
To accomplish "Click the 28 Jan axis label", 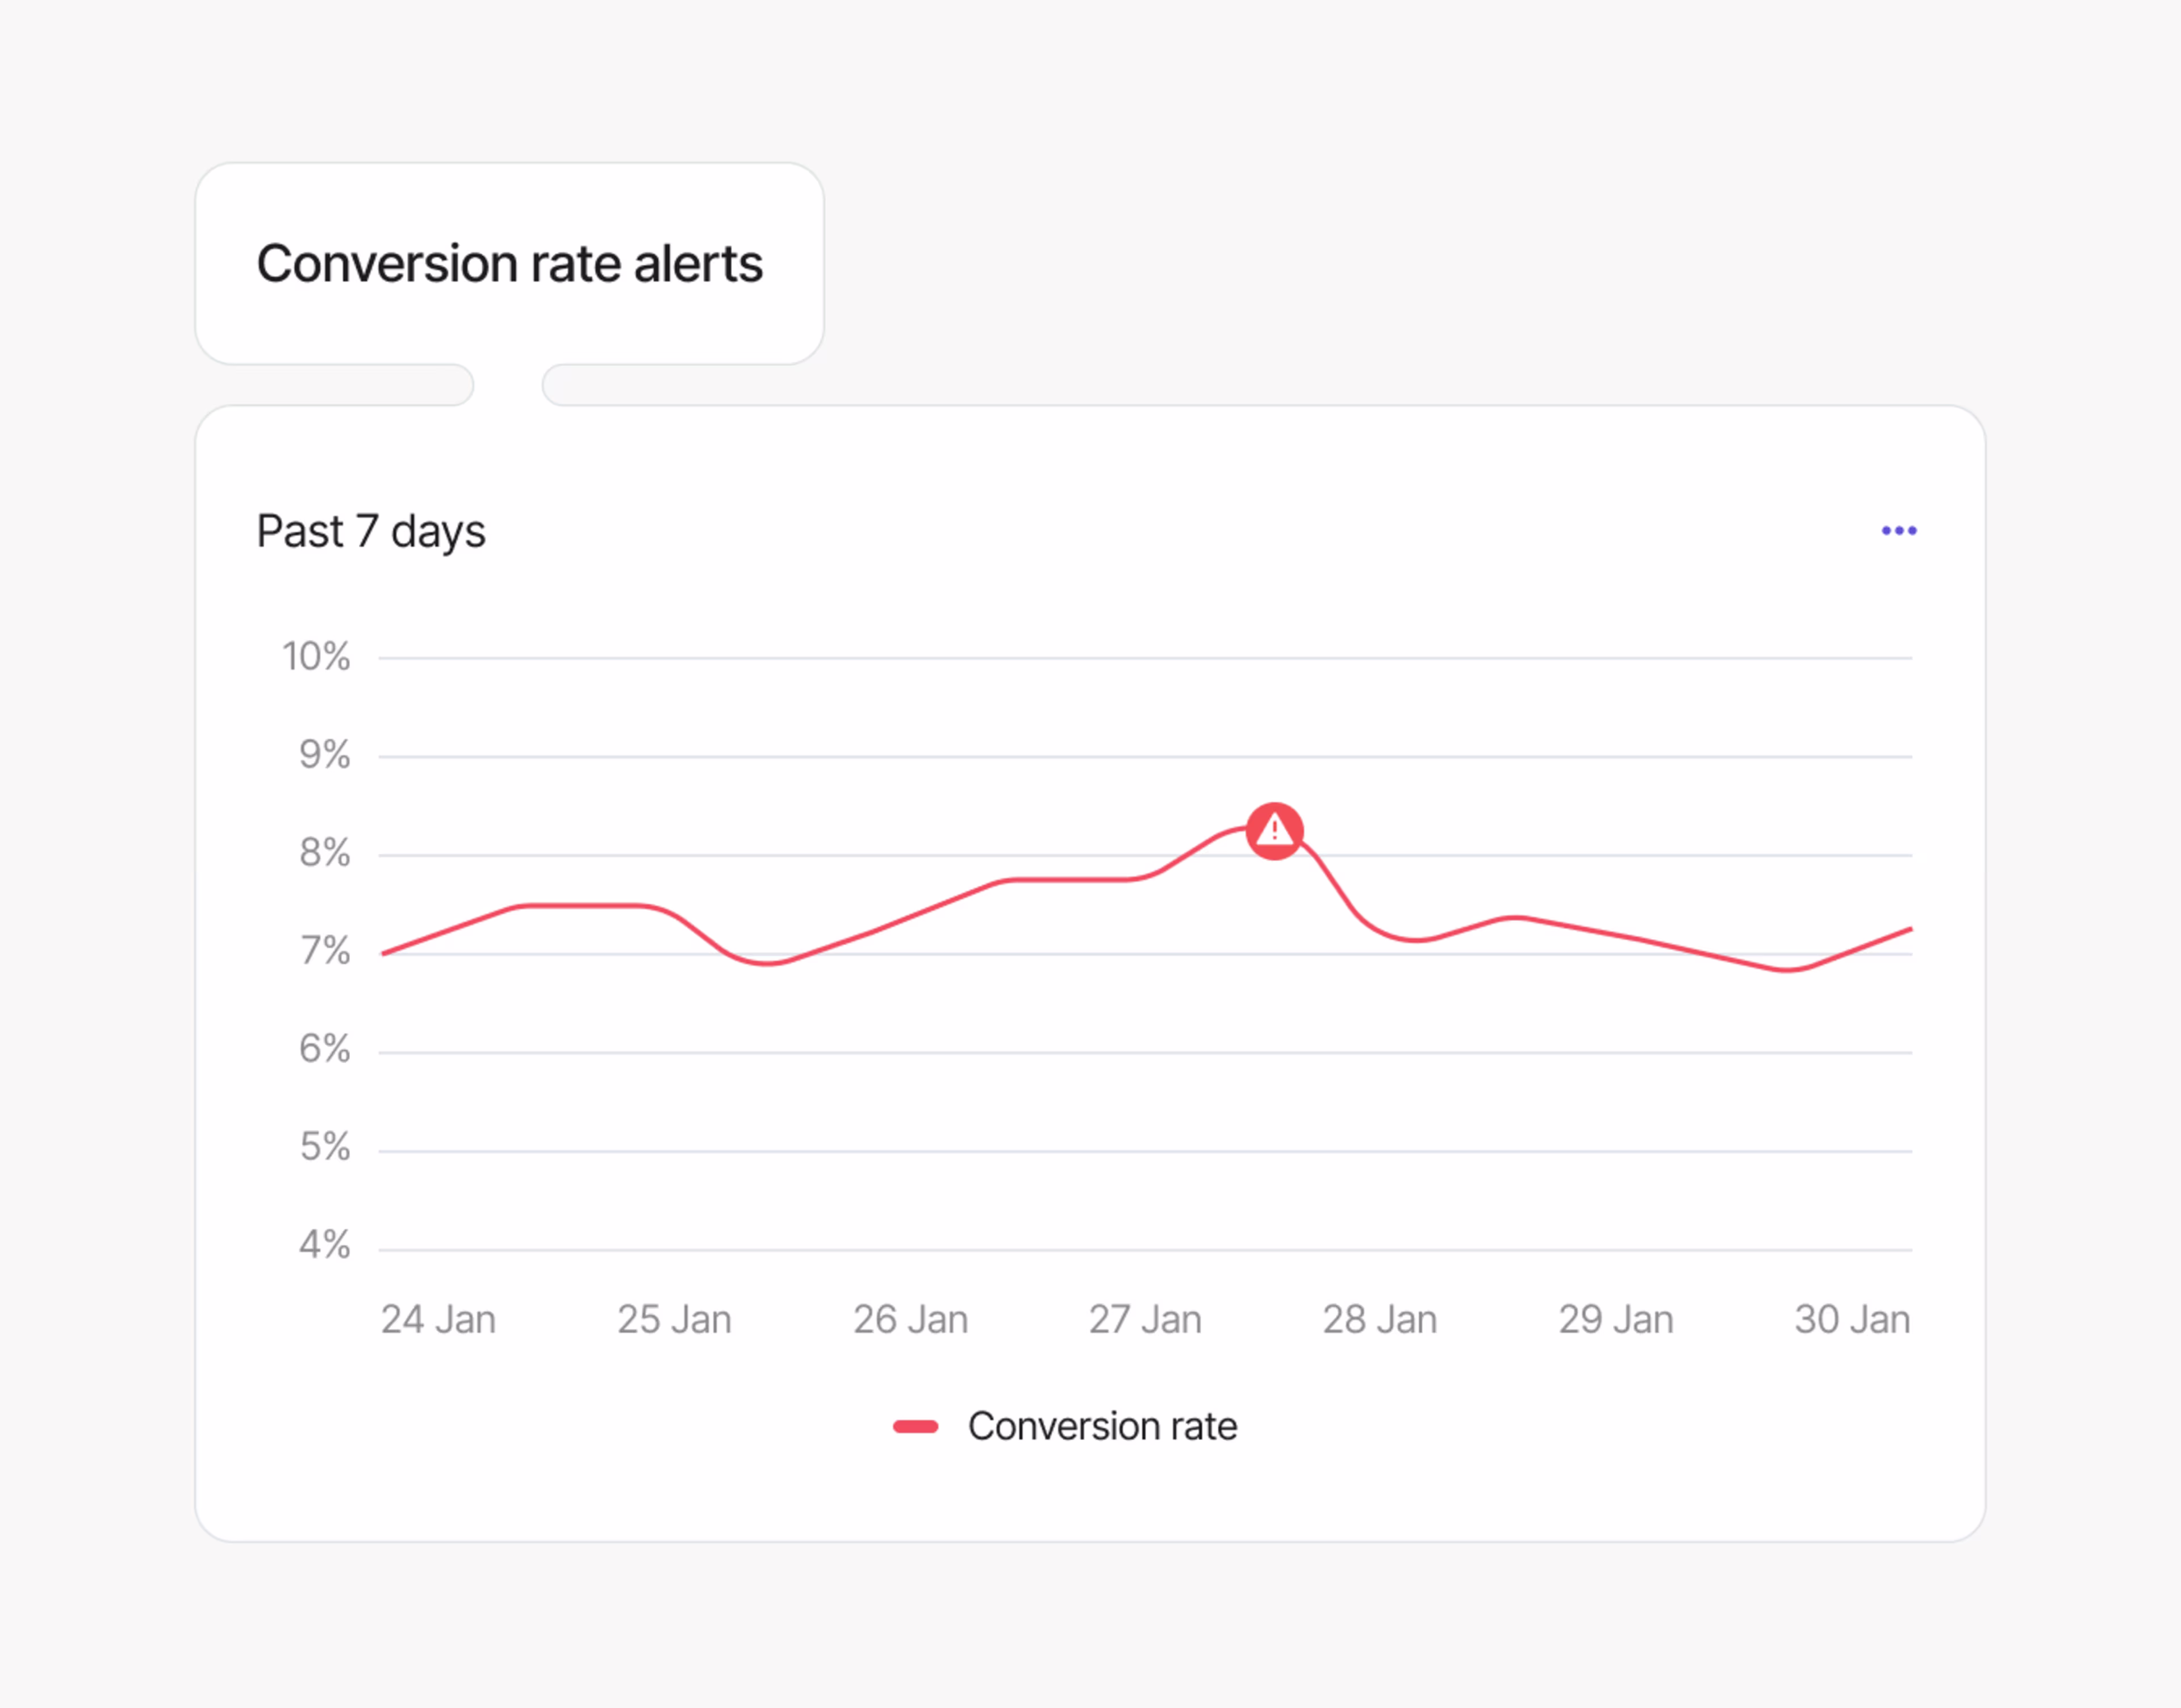I will click(x=1380, y=1320).
